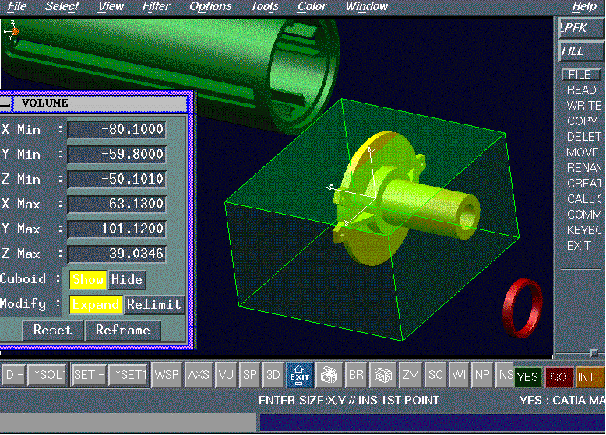Click the Reframe button
Image resolution: width=606 pixels, height=435 pixels.
[122, 330]
